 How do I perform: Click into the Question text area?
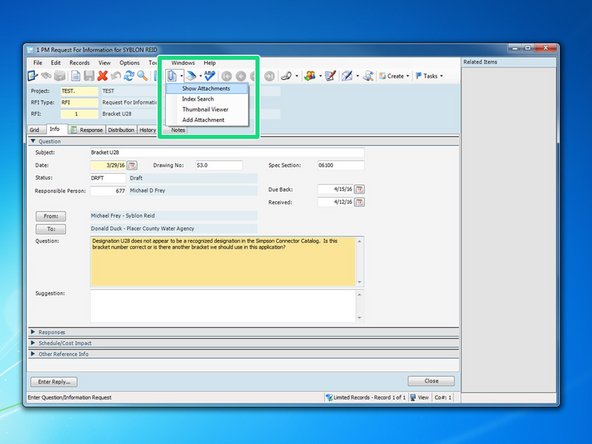[x=223, y=261]
